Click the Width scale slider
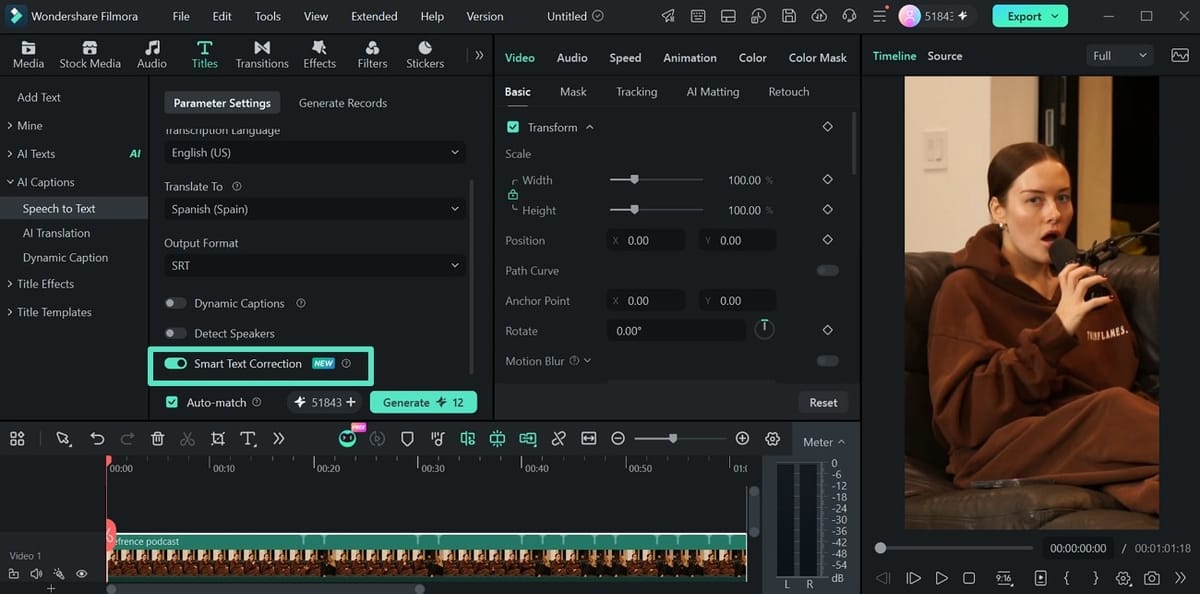Screen dimensions: 1200x594 [656, 180]
